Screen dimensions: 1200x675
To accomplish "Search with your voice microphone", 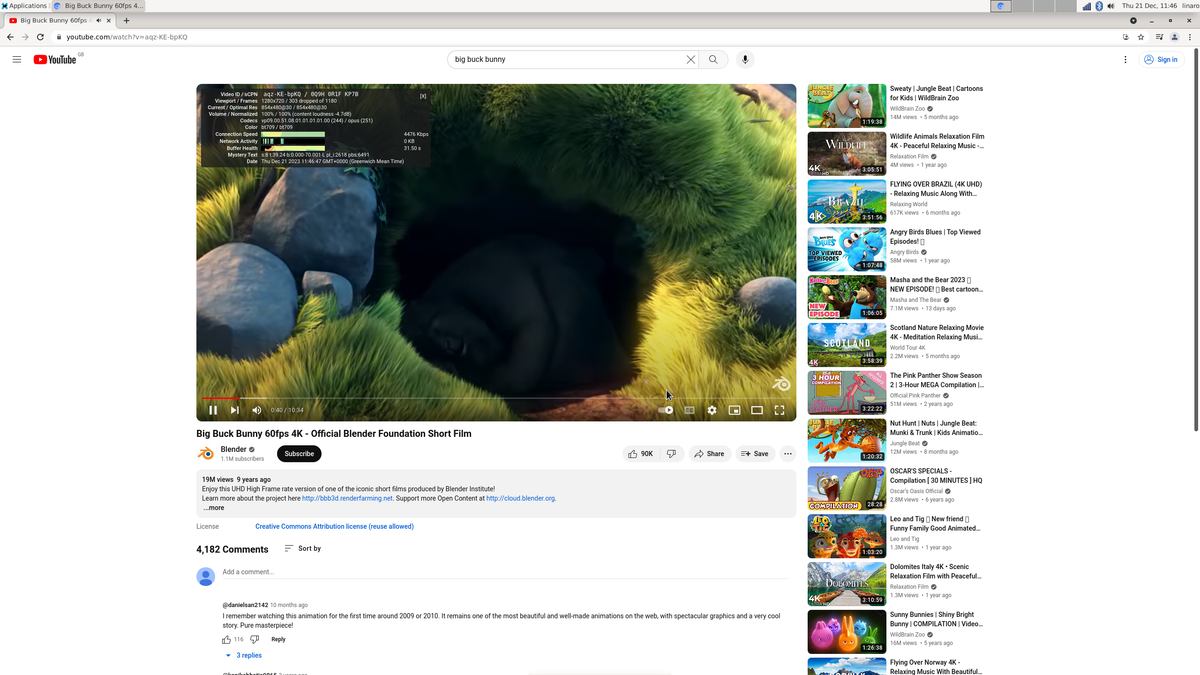I will pyautogui.click(x=745, y=60).
